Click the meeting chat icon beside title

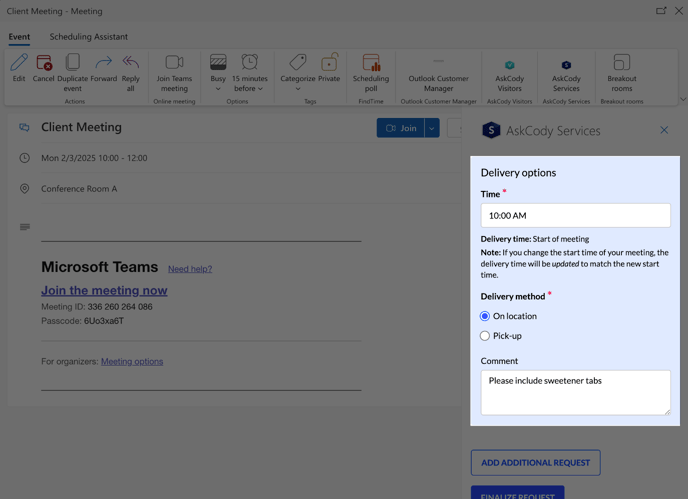(x=24, y=127)
